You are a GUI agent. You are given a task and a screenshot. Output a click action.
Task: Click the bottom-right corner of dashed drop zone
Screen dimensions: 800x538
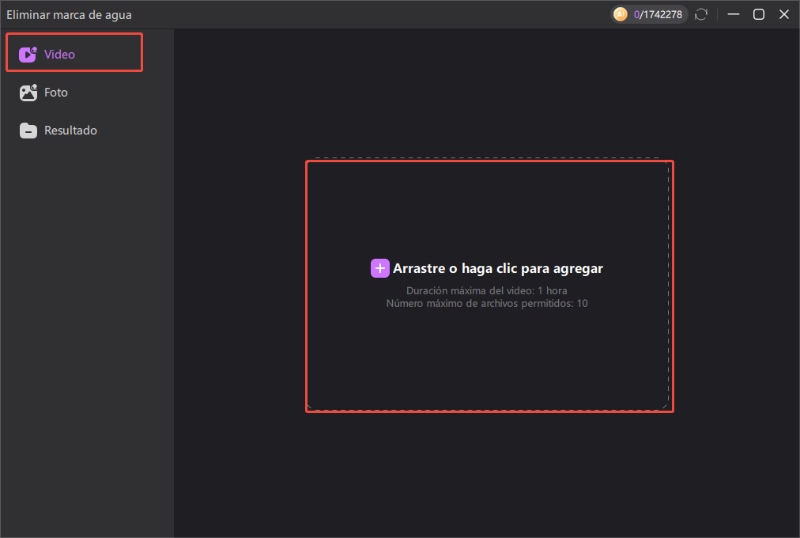665,405
